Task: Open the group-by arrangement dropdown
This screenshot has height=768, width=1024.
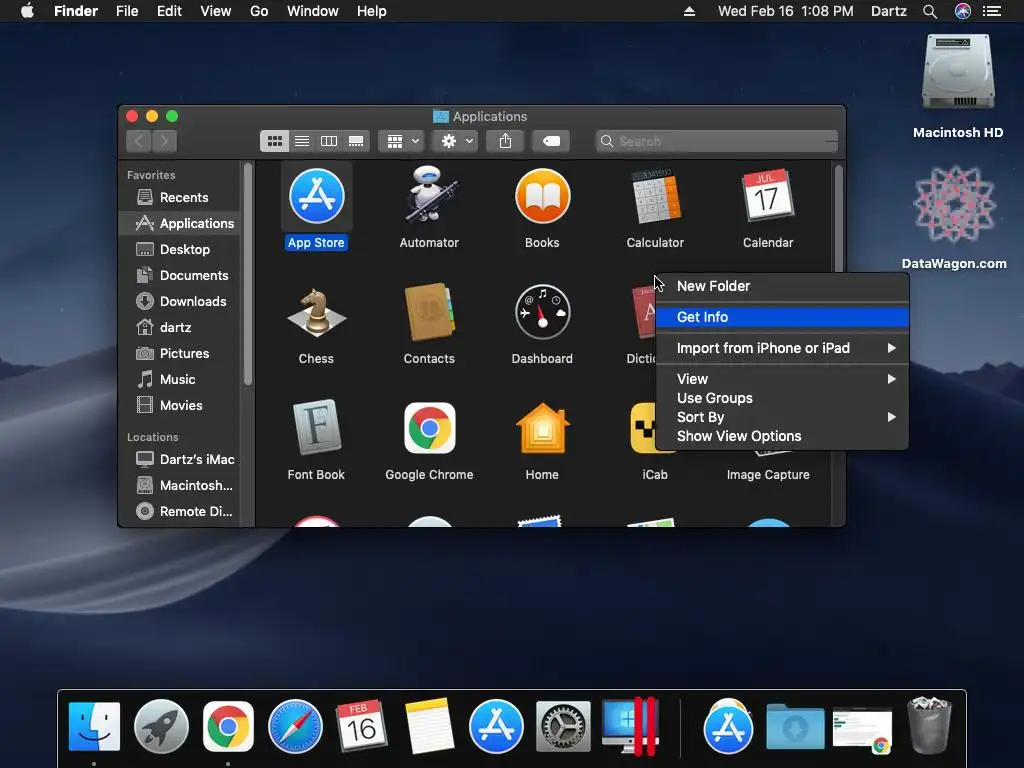Action: tap(402, 141)
